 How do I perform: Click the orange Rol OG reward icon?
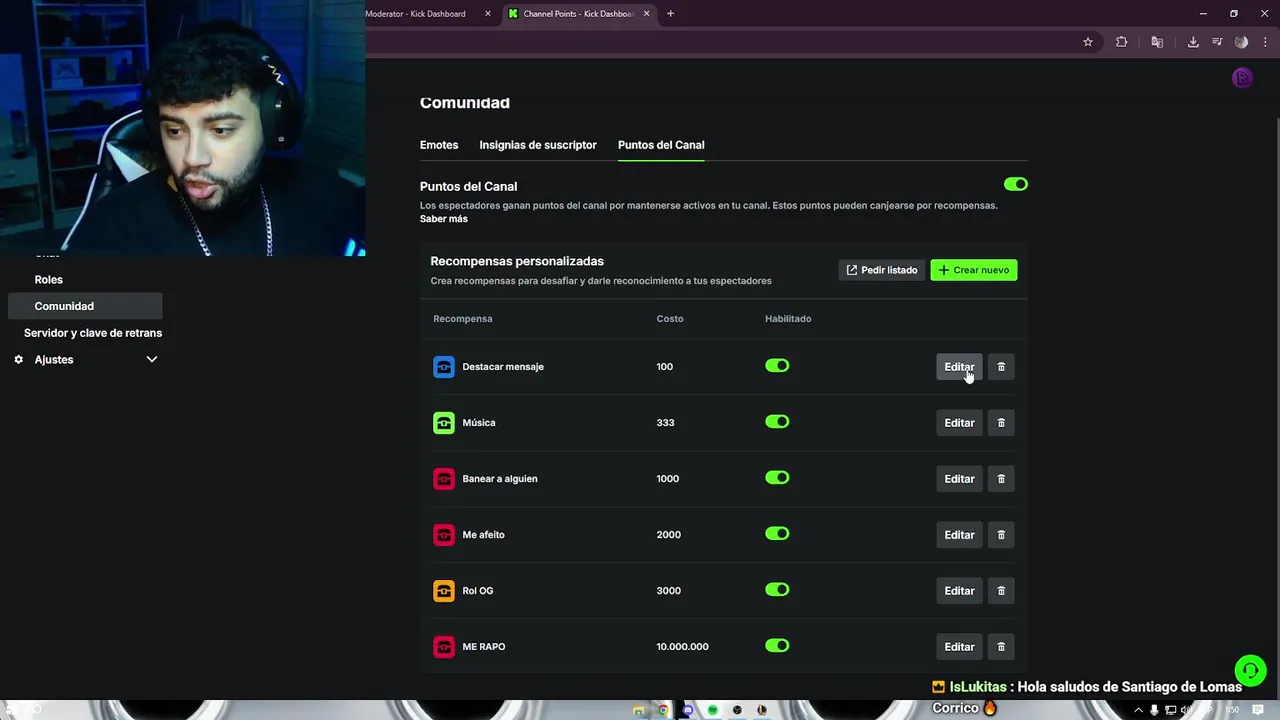443,591
